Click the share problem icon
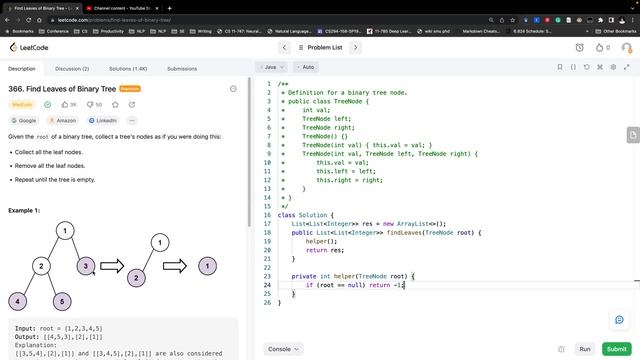This screenshot has height=360, width=640. click(x=132, y=104)
